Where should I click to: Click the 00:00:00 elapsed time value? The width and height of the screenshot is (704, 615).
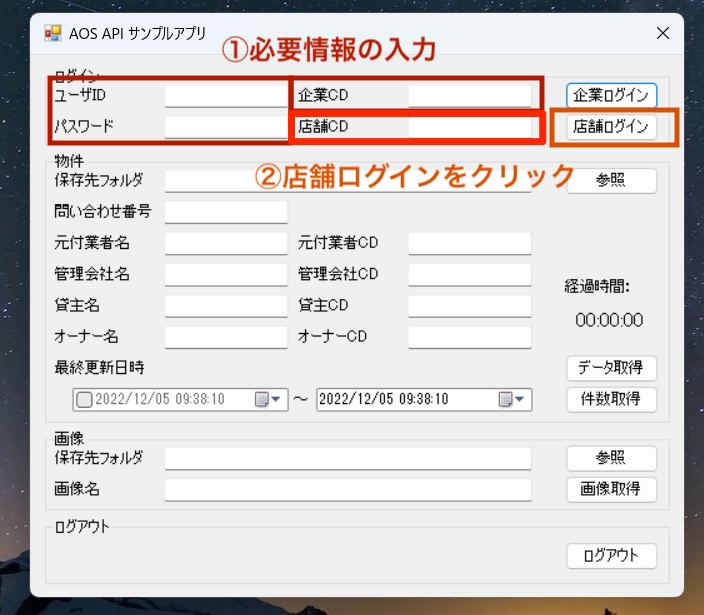(609, 320)
